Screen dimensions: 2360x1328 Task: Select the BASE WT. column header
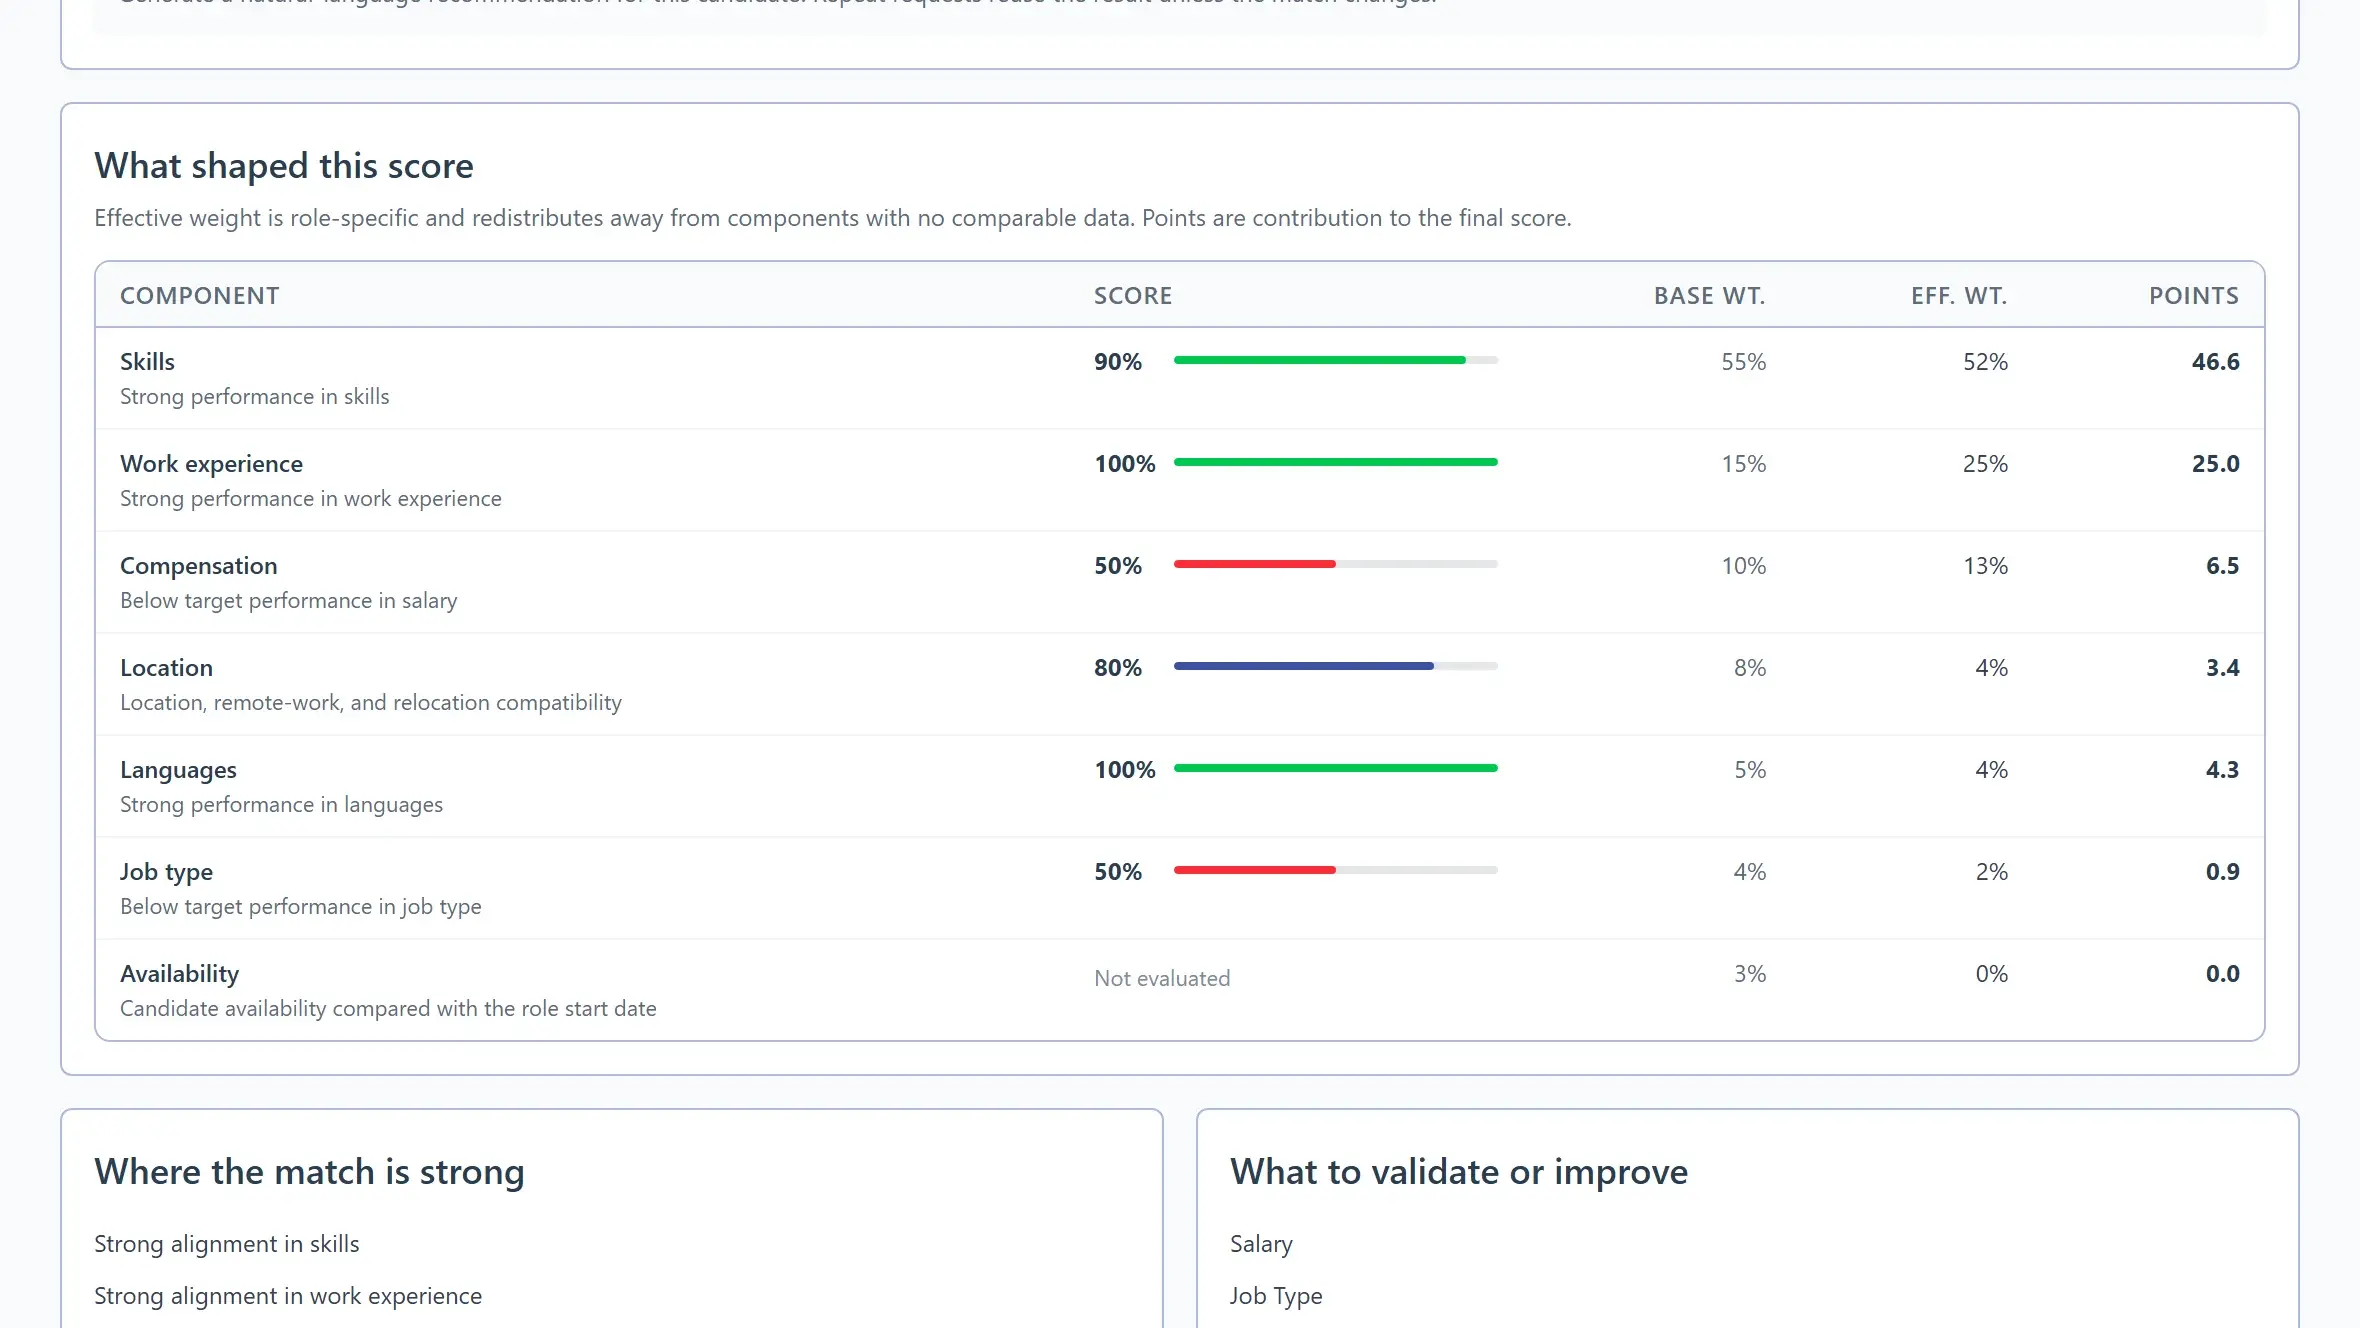[x=1710, y=296]
